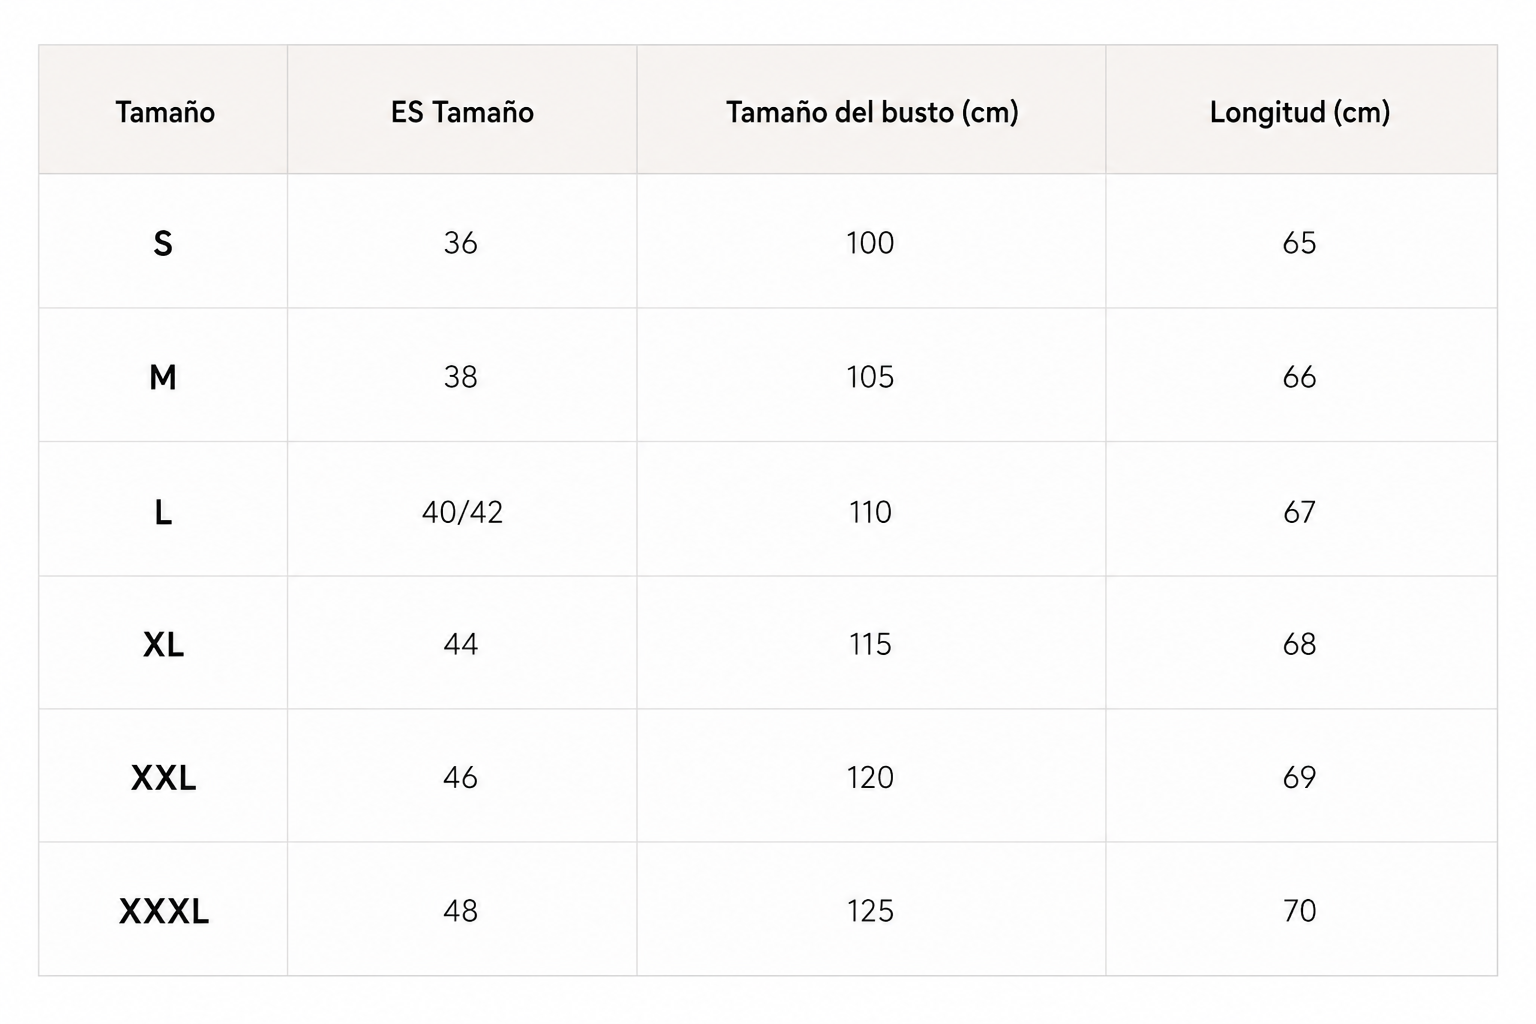The width and height of the screenshot is (1536, 1024).
Task: Select ES size value 48
Action: point(461,911)
